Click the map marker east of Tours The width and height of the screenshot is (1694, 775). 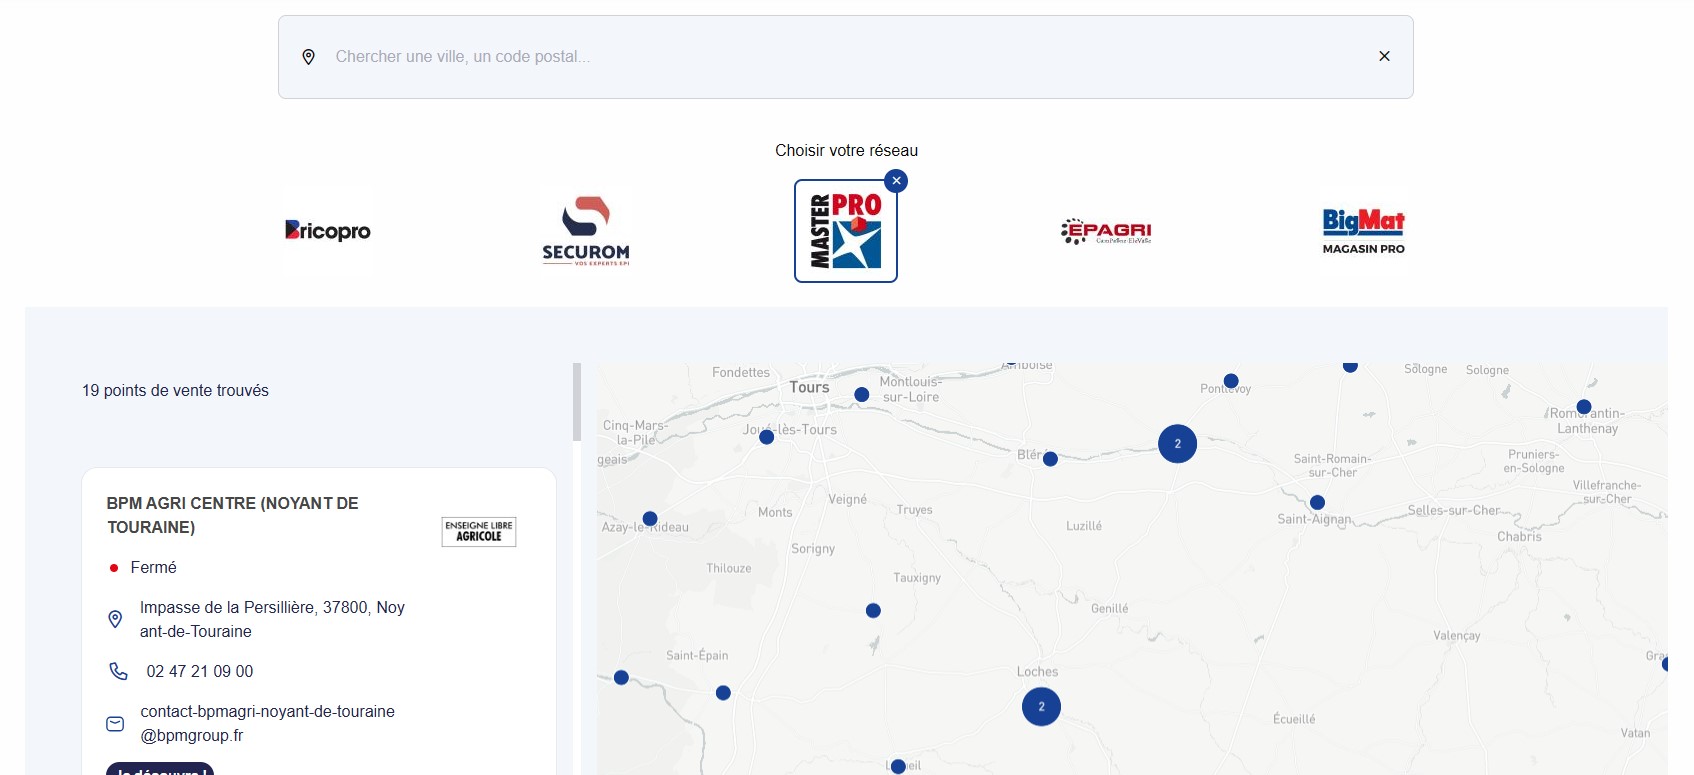(862, 395)
